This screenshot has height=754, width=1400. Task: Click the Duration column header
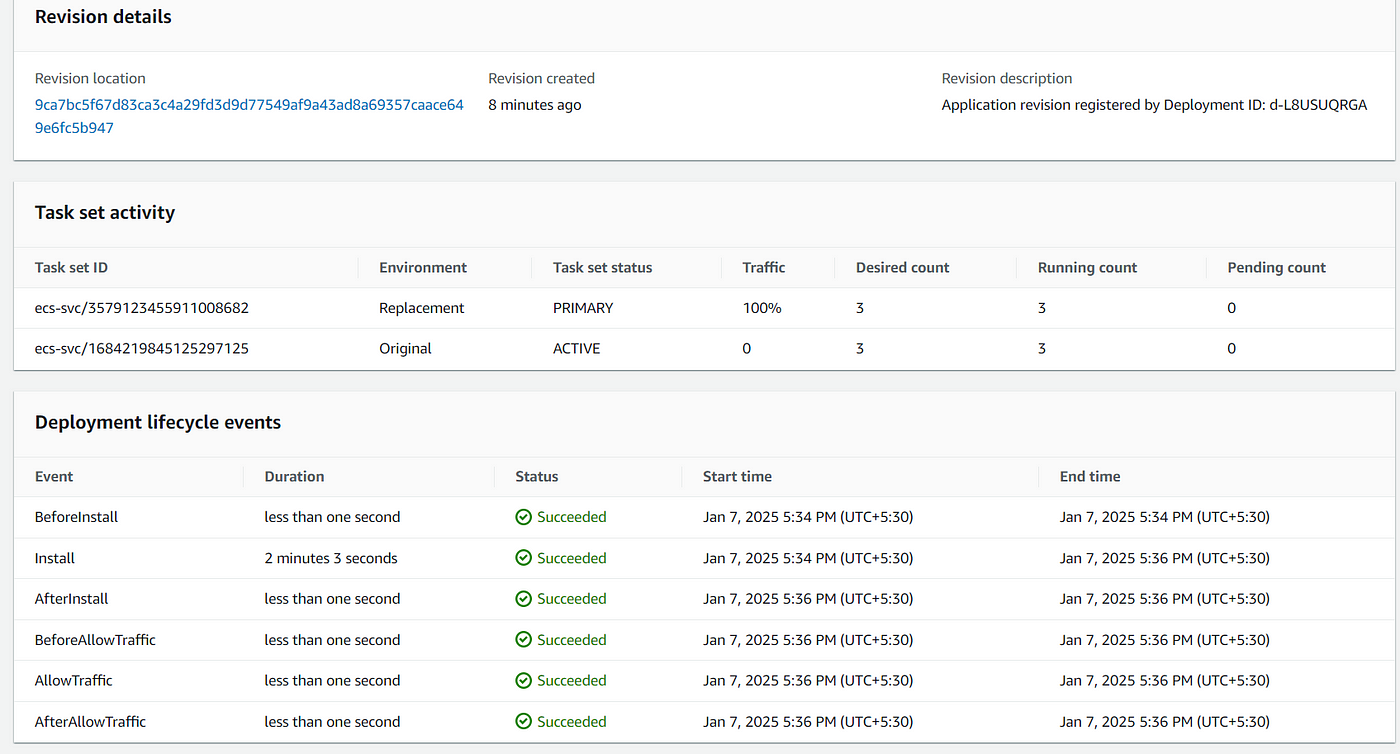tap(295, 476)
